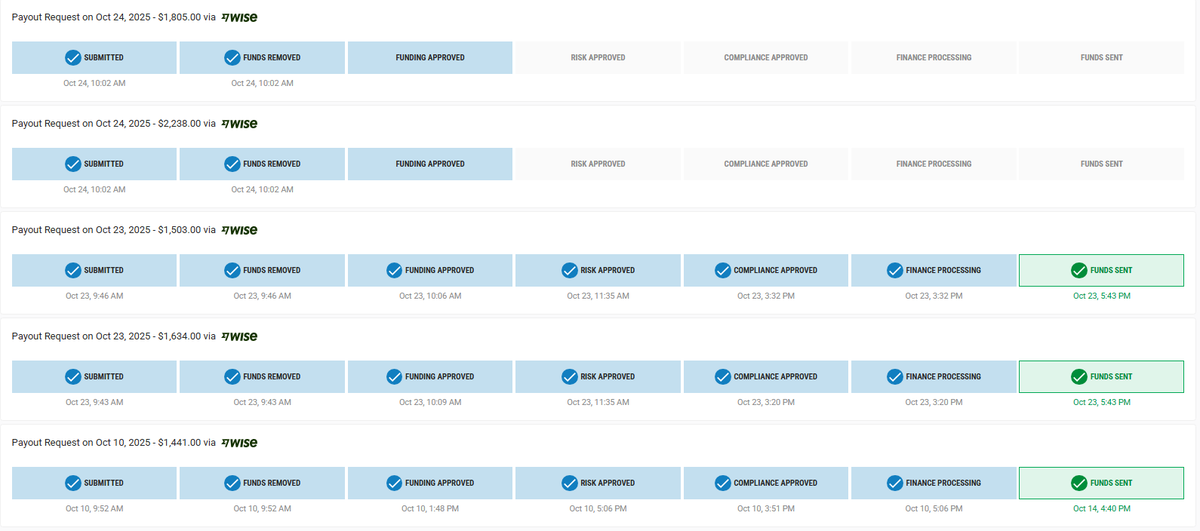
Task: Click the Finance Processing label in the $1,634.00 payout
Action: 943,377
